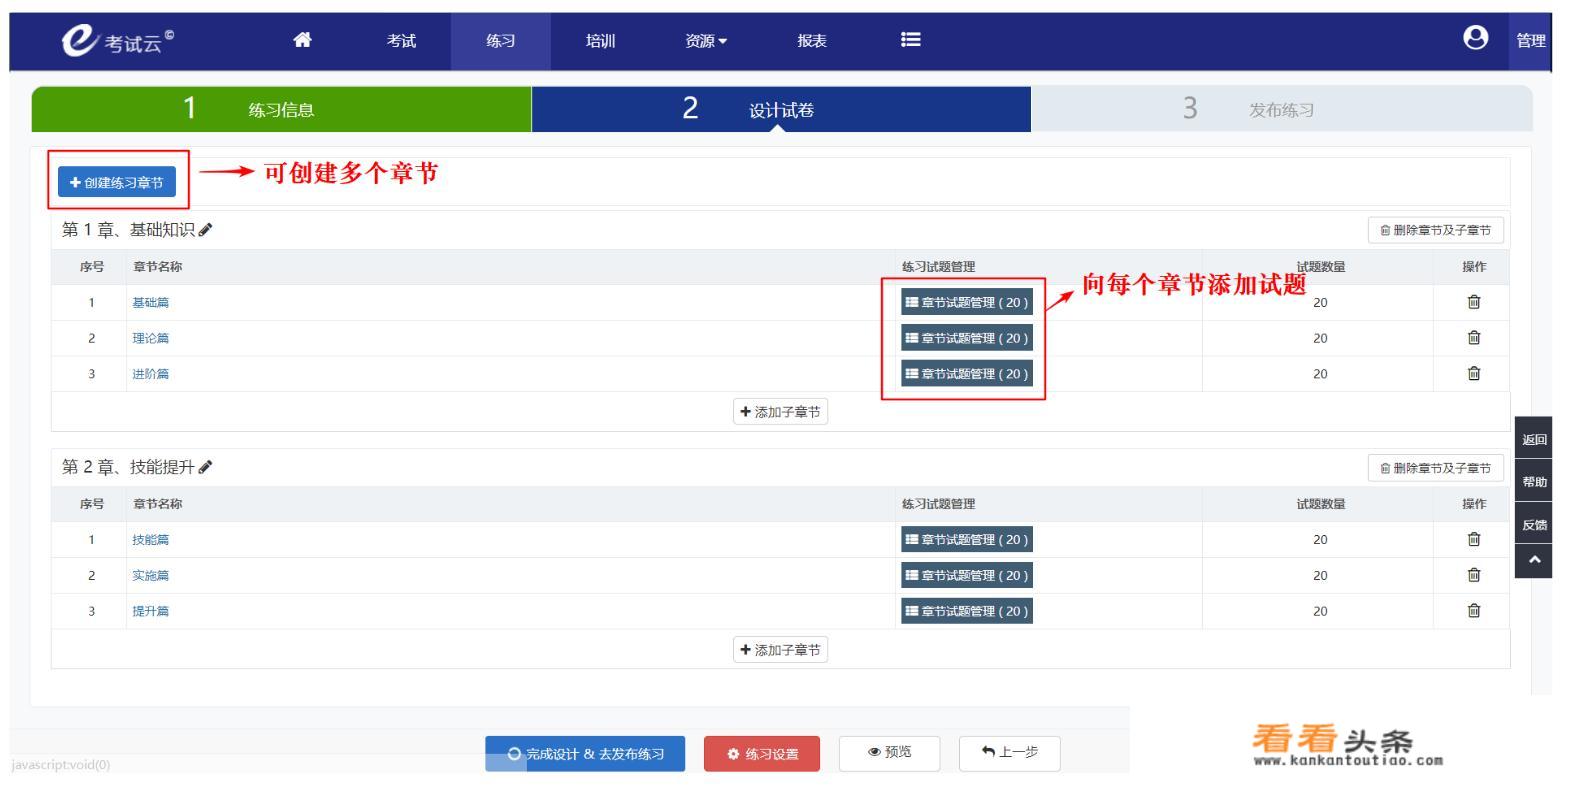Delete the 实施篇 row with trash icon
Screen dimensions: 1576x795
[1473, 575]
